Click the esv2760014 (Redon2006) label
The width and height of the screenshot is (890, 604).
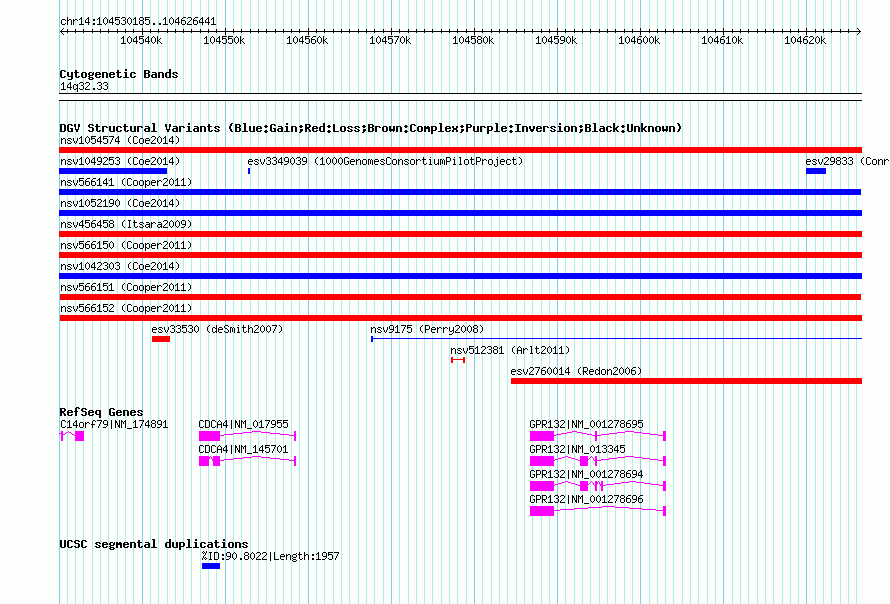[576, 371]
